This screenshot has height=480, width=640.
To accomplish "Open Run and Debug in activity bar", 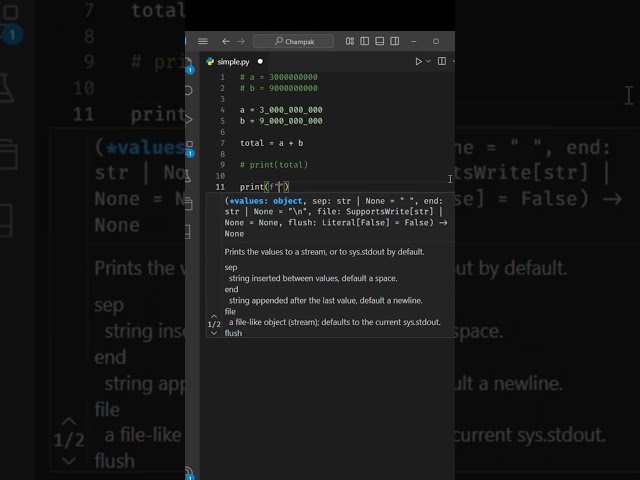I will point(189,120).
